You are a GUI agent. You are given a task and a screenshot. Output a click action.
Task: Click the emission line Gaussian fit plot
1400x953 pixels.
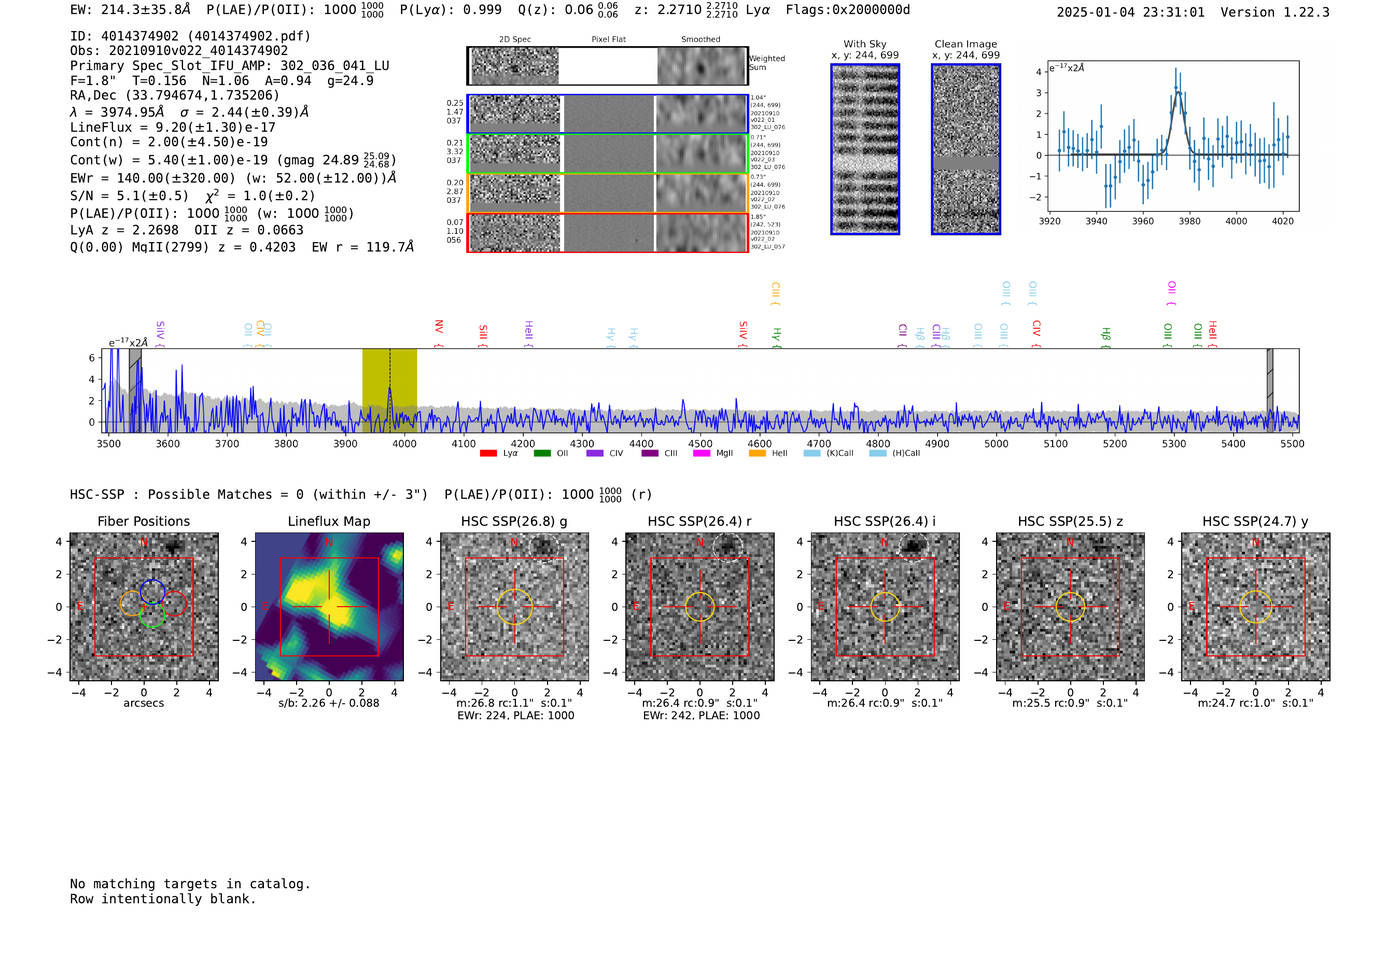pyautogui.click(x=1172, y=136)
